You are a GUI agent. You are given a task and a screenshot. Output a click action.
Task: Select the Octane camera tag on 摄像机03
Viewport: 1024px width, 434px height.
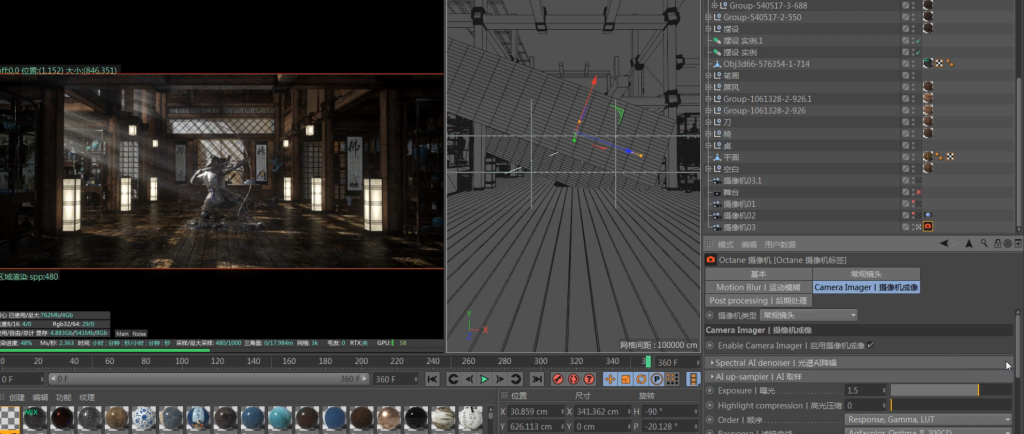(x=927, y=227)
